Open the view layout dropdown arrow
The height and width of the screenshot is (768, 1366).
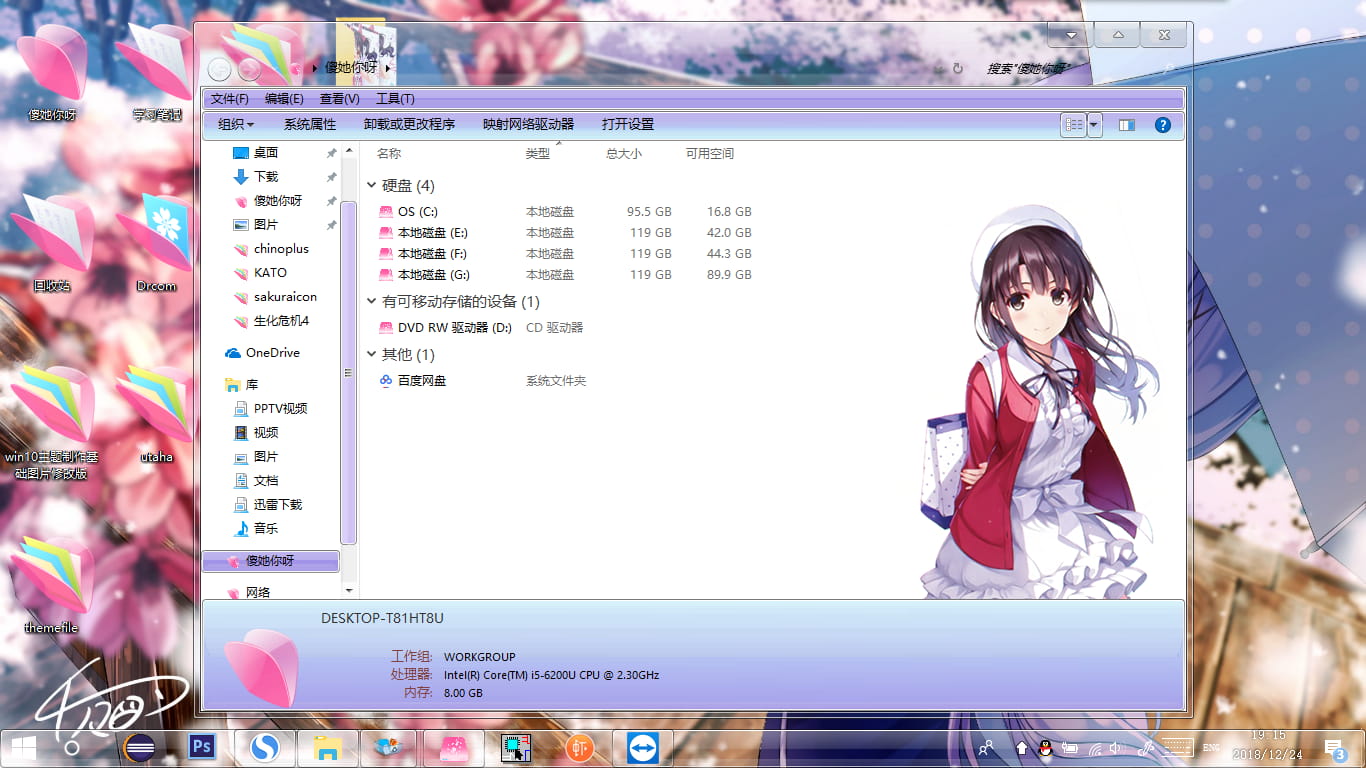pos(1094,124)
